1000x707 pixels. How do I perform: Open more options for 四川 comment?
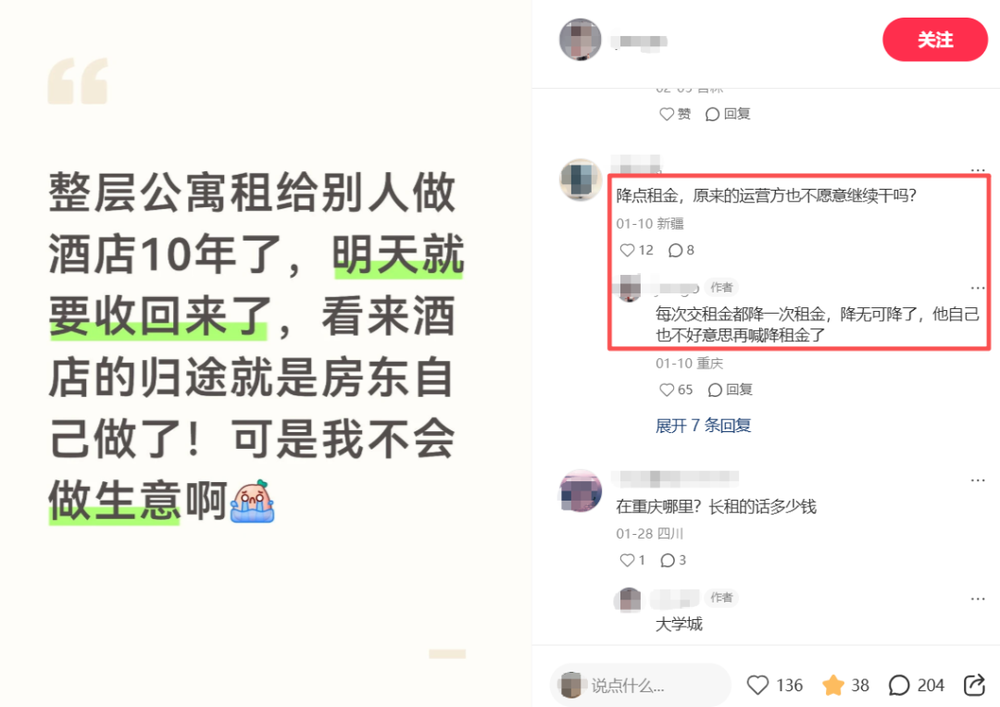click(x=978, y=480)
